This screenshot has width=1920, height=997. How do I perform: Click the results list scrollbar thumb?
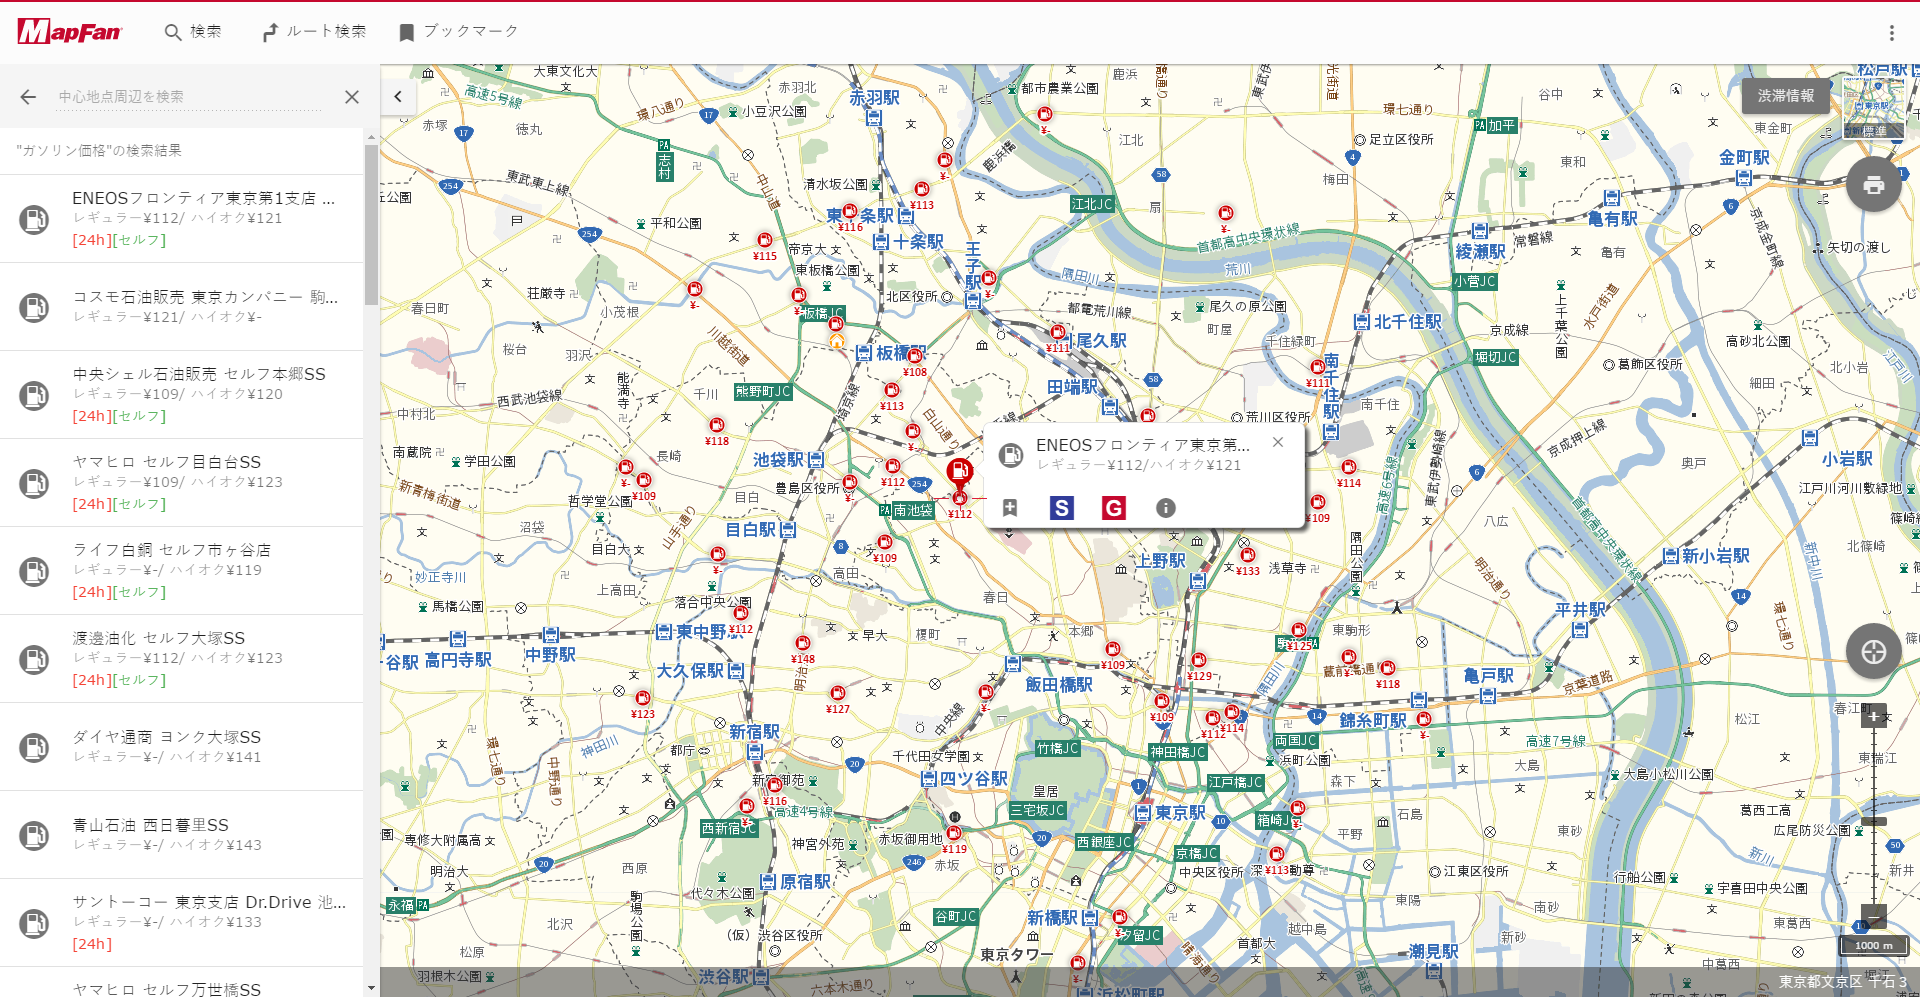click(x=371, y=225)
